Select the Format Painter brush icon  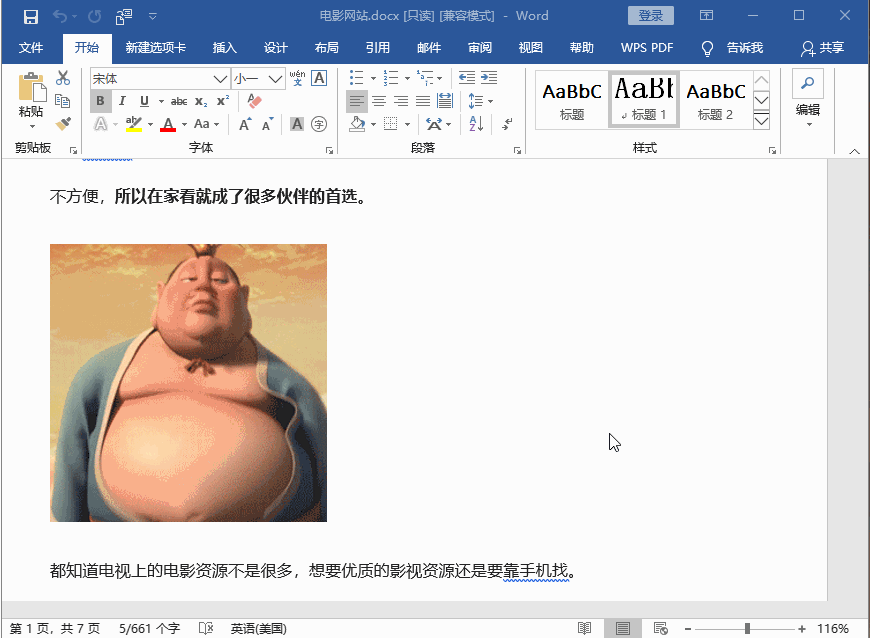63,124
